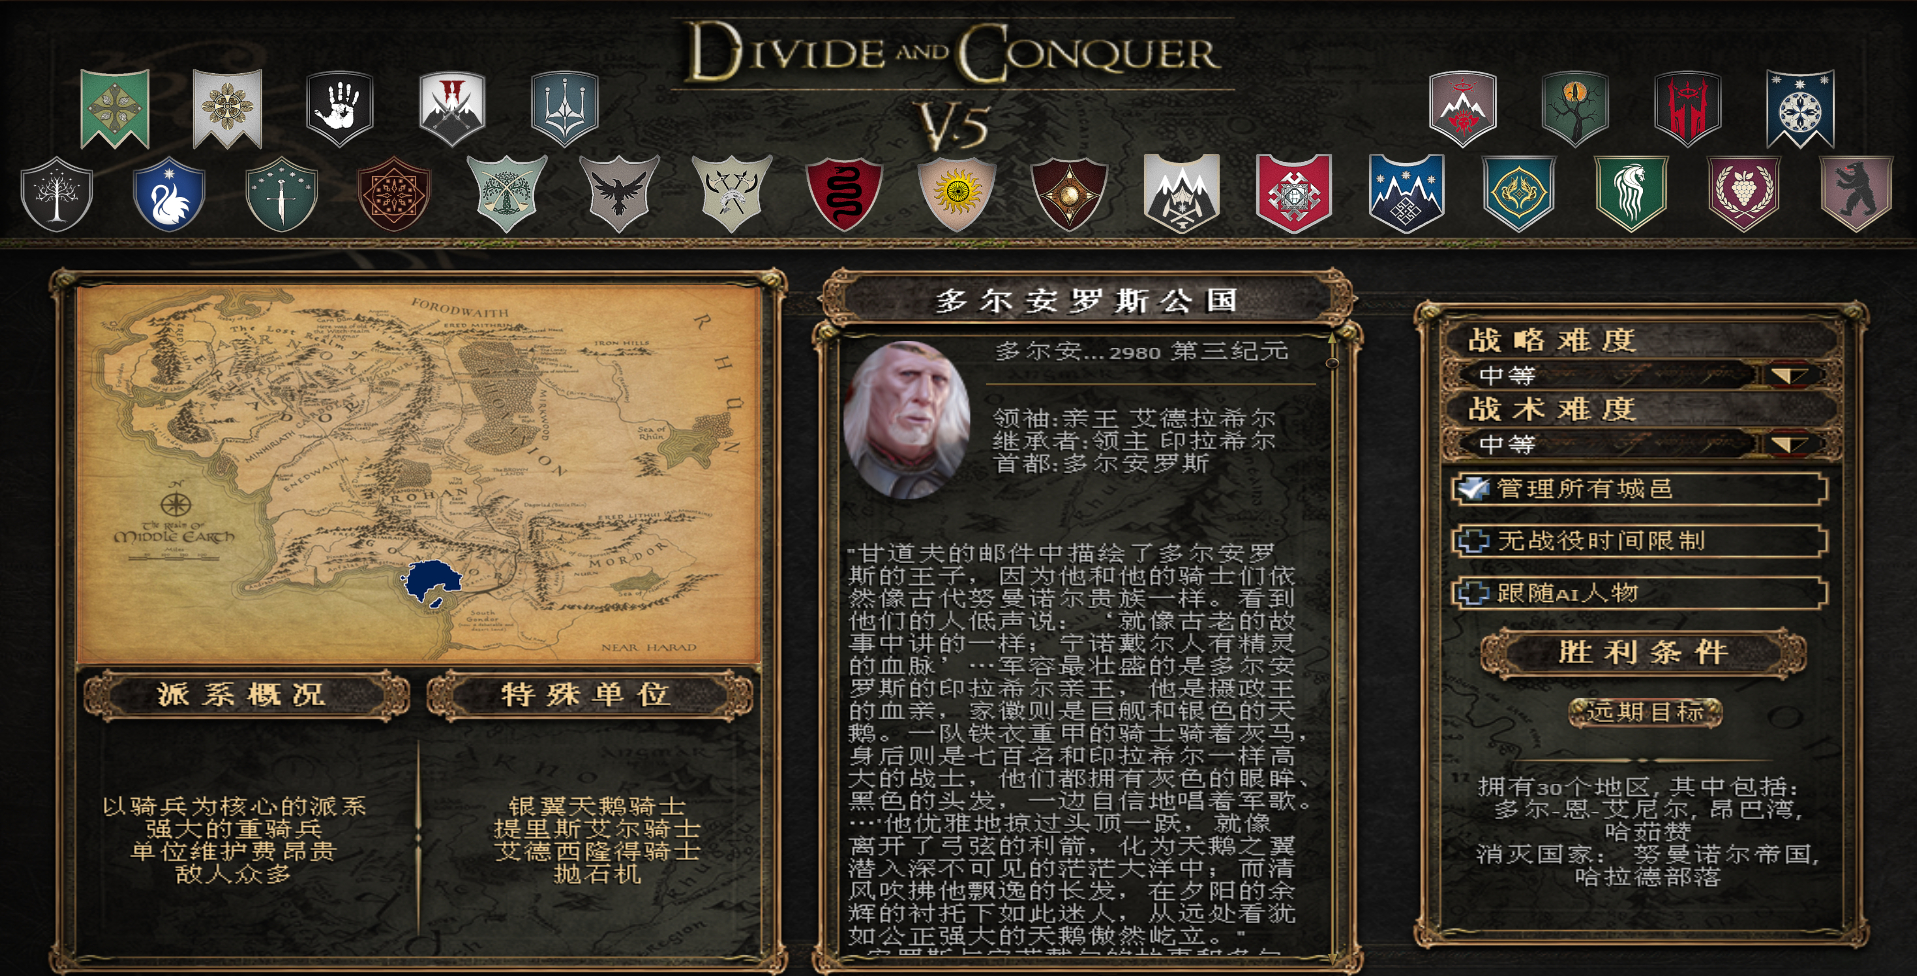Click the blue territory on the map
1917x976 pixels.
point(431,581)
